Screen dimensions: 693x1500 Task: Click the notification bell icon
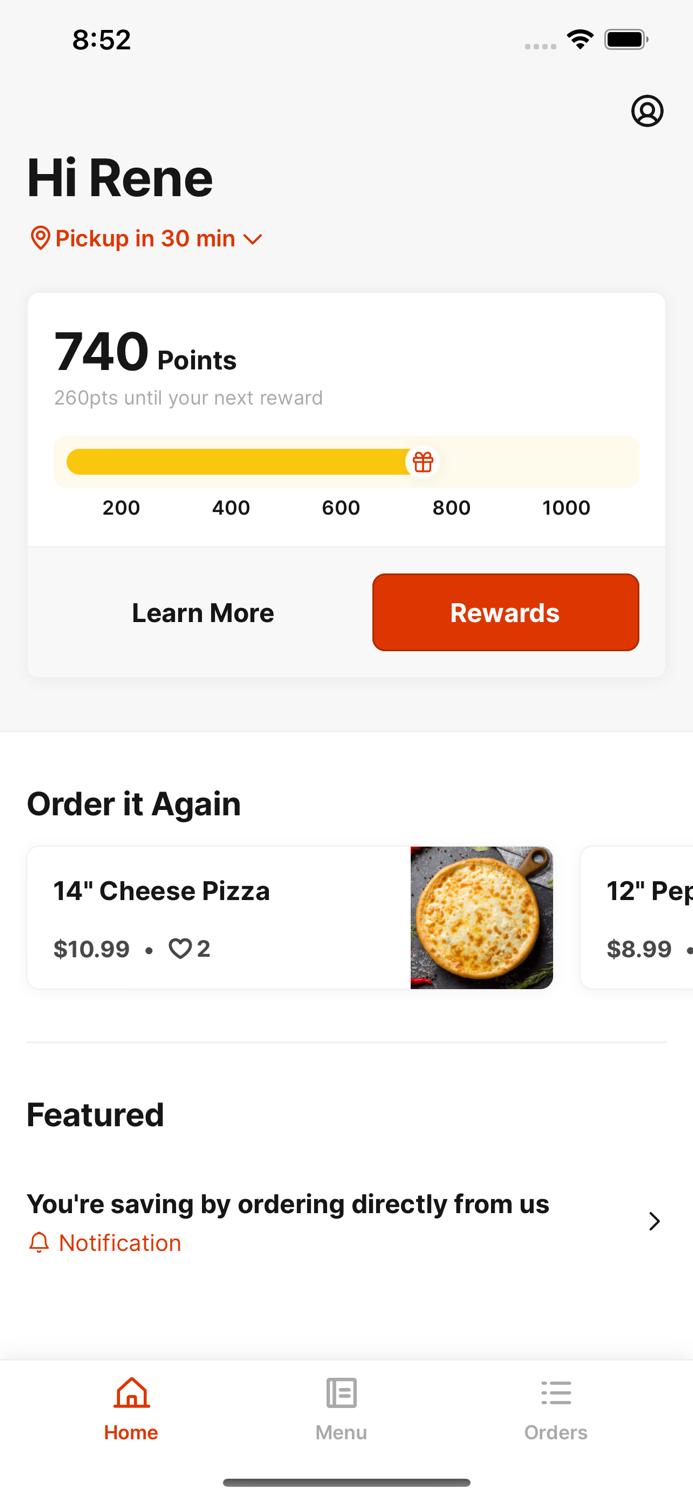point(40,1242)
